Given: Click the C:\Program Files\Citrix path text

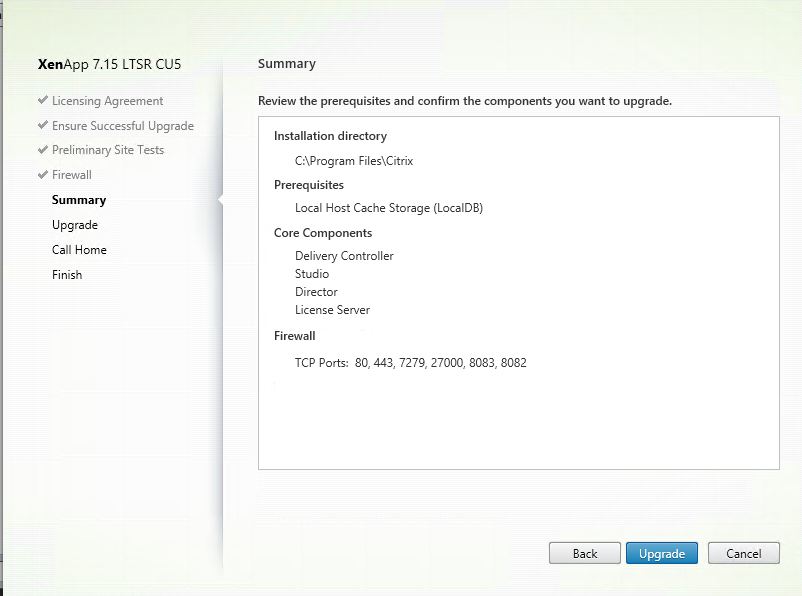Looking at the screenshot, I should (x=354, y=161).
